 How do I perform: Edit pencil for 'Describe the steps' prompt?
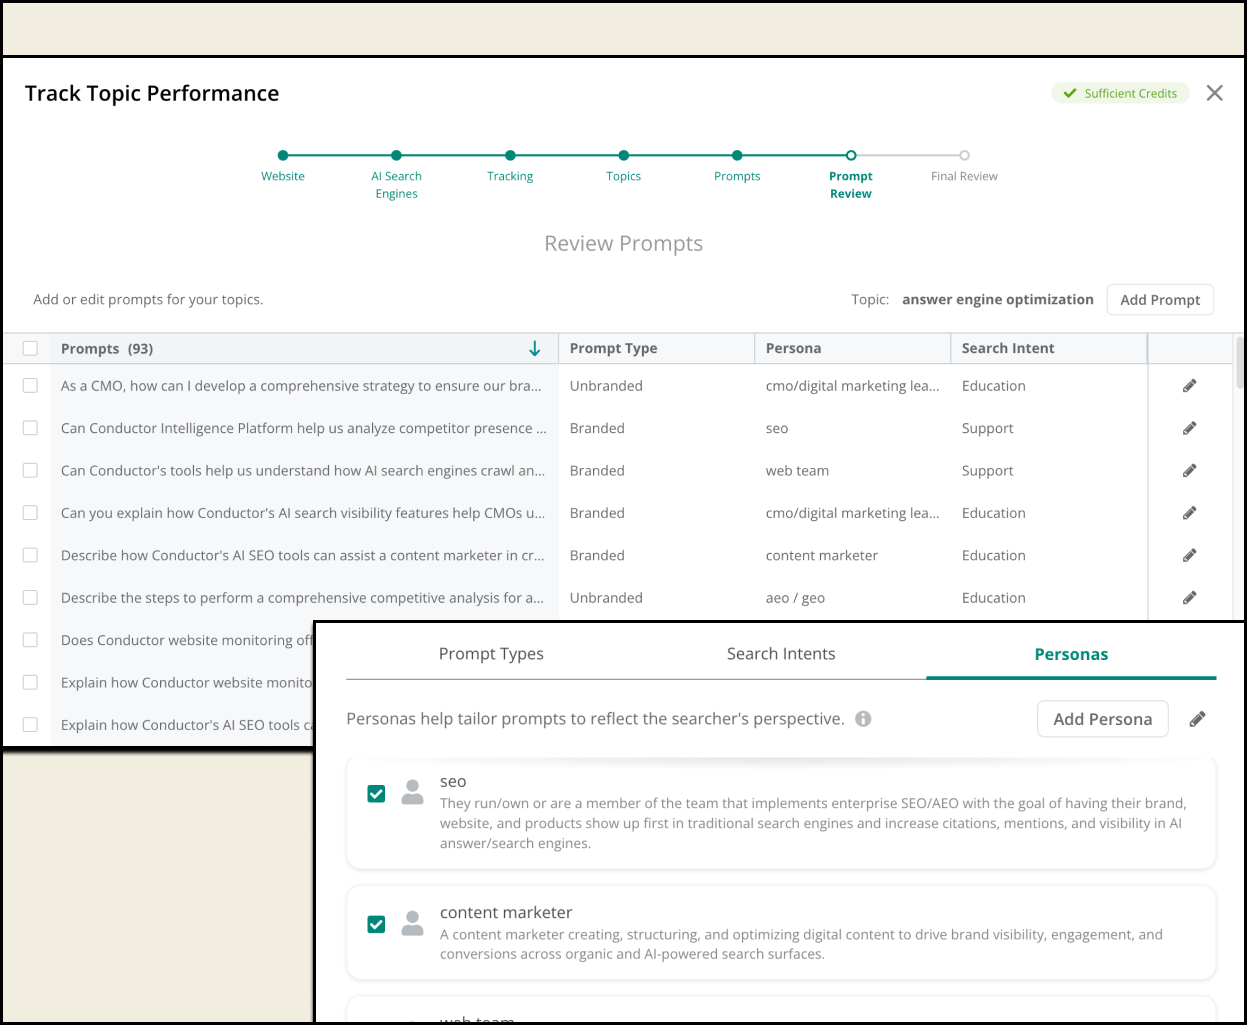tap(1189, 598)
